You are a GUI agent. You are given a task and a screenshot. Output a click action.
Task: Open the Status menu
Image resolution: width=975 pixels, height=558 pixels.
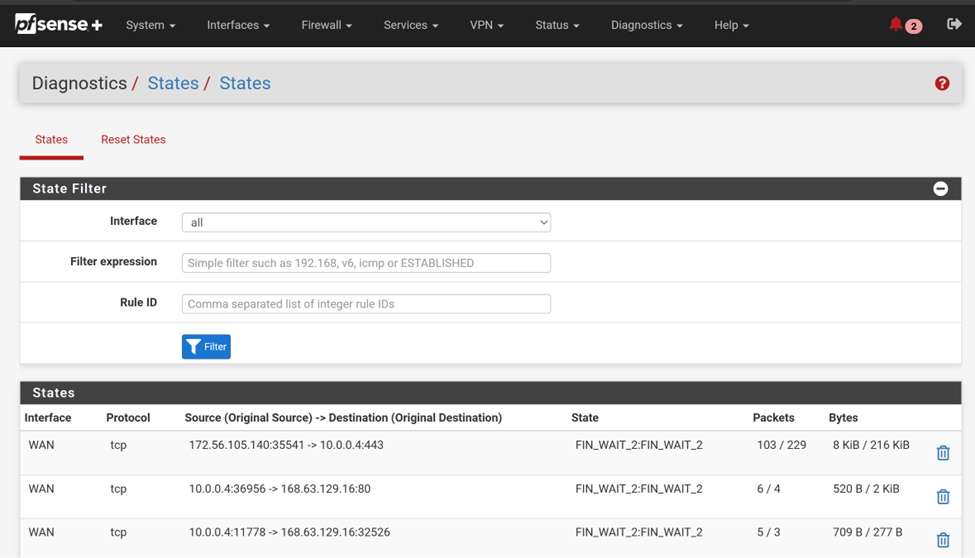[557, 25]
